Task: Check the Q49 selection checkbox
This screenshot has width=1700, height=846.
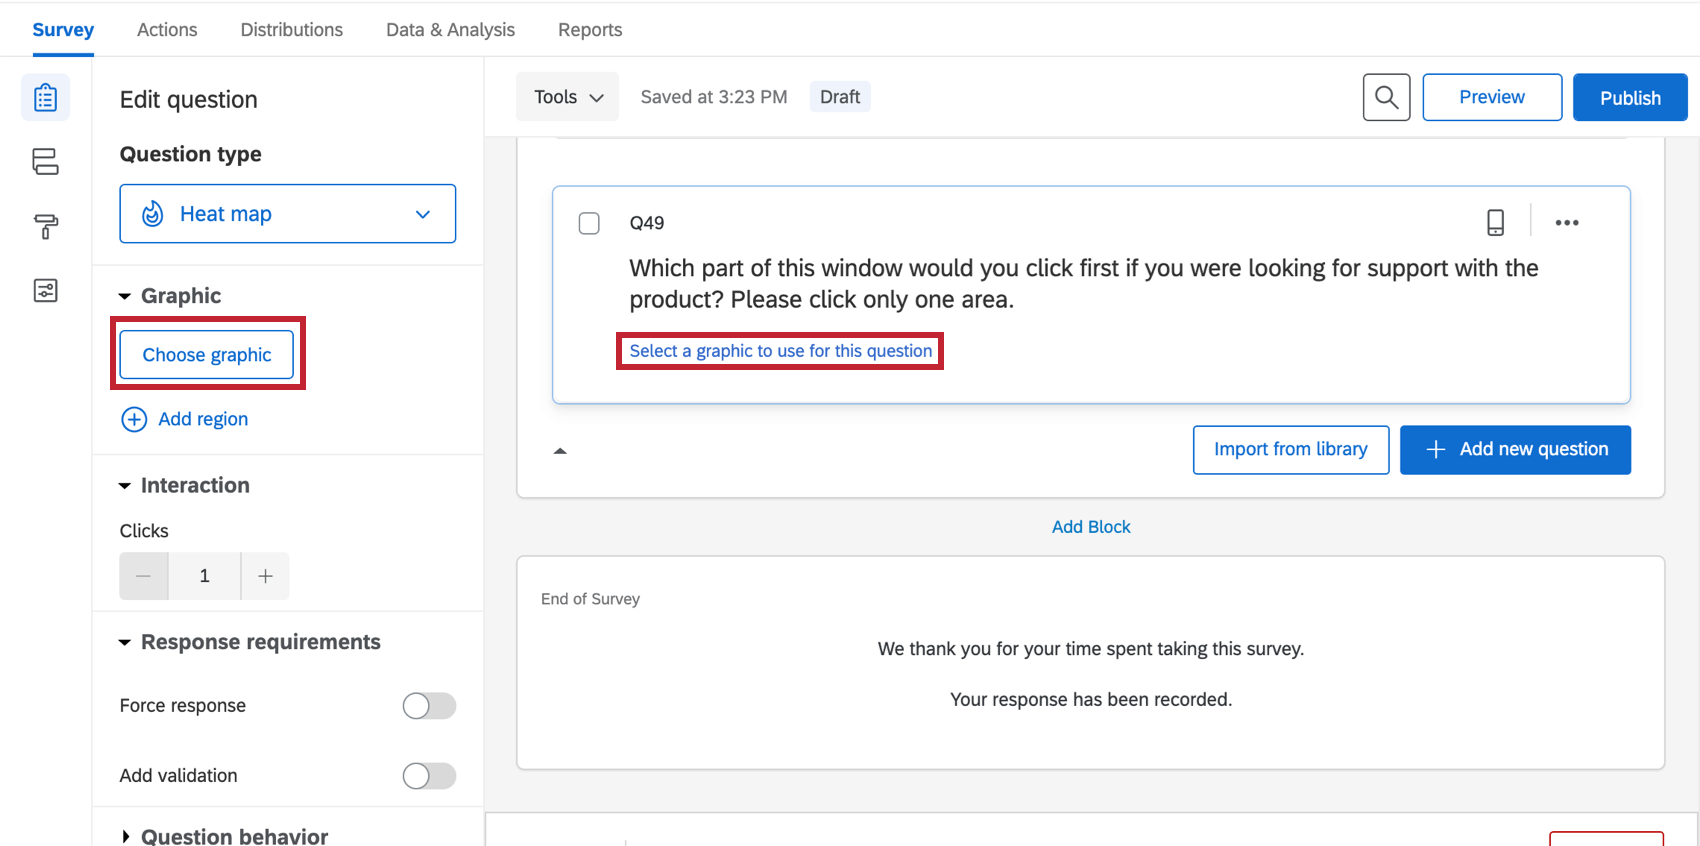Action: 589,223
